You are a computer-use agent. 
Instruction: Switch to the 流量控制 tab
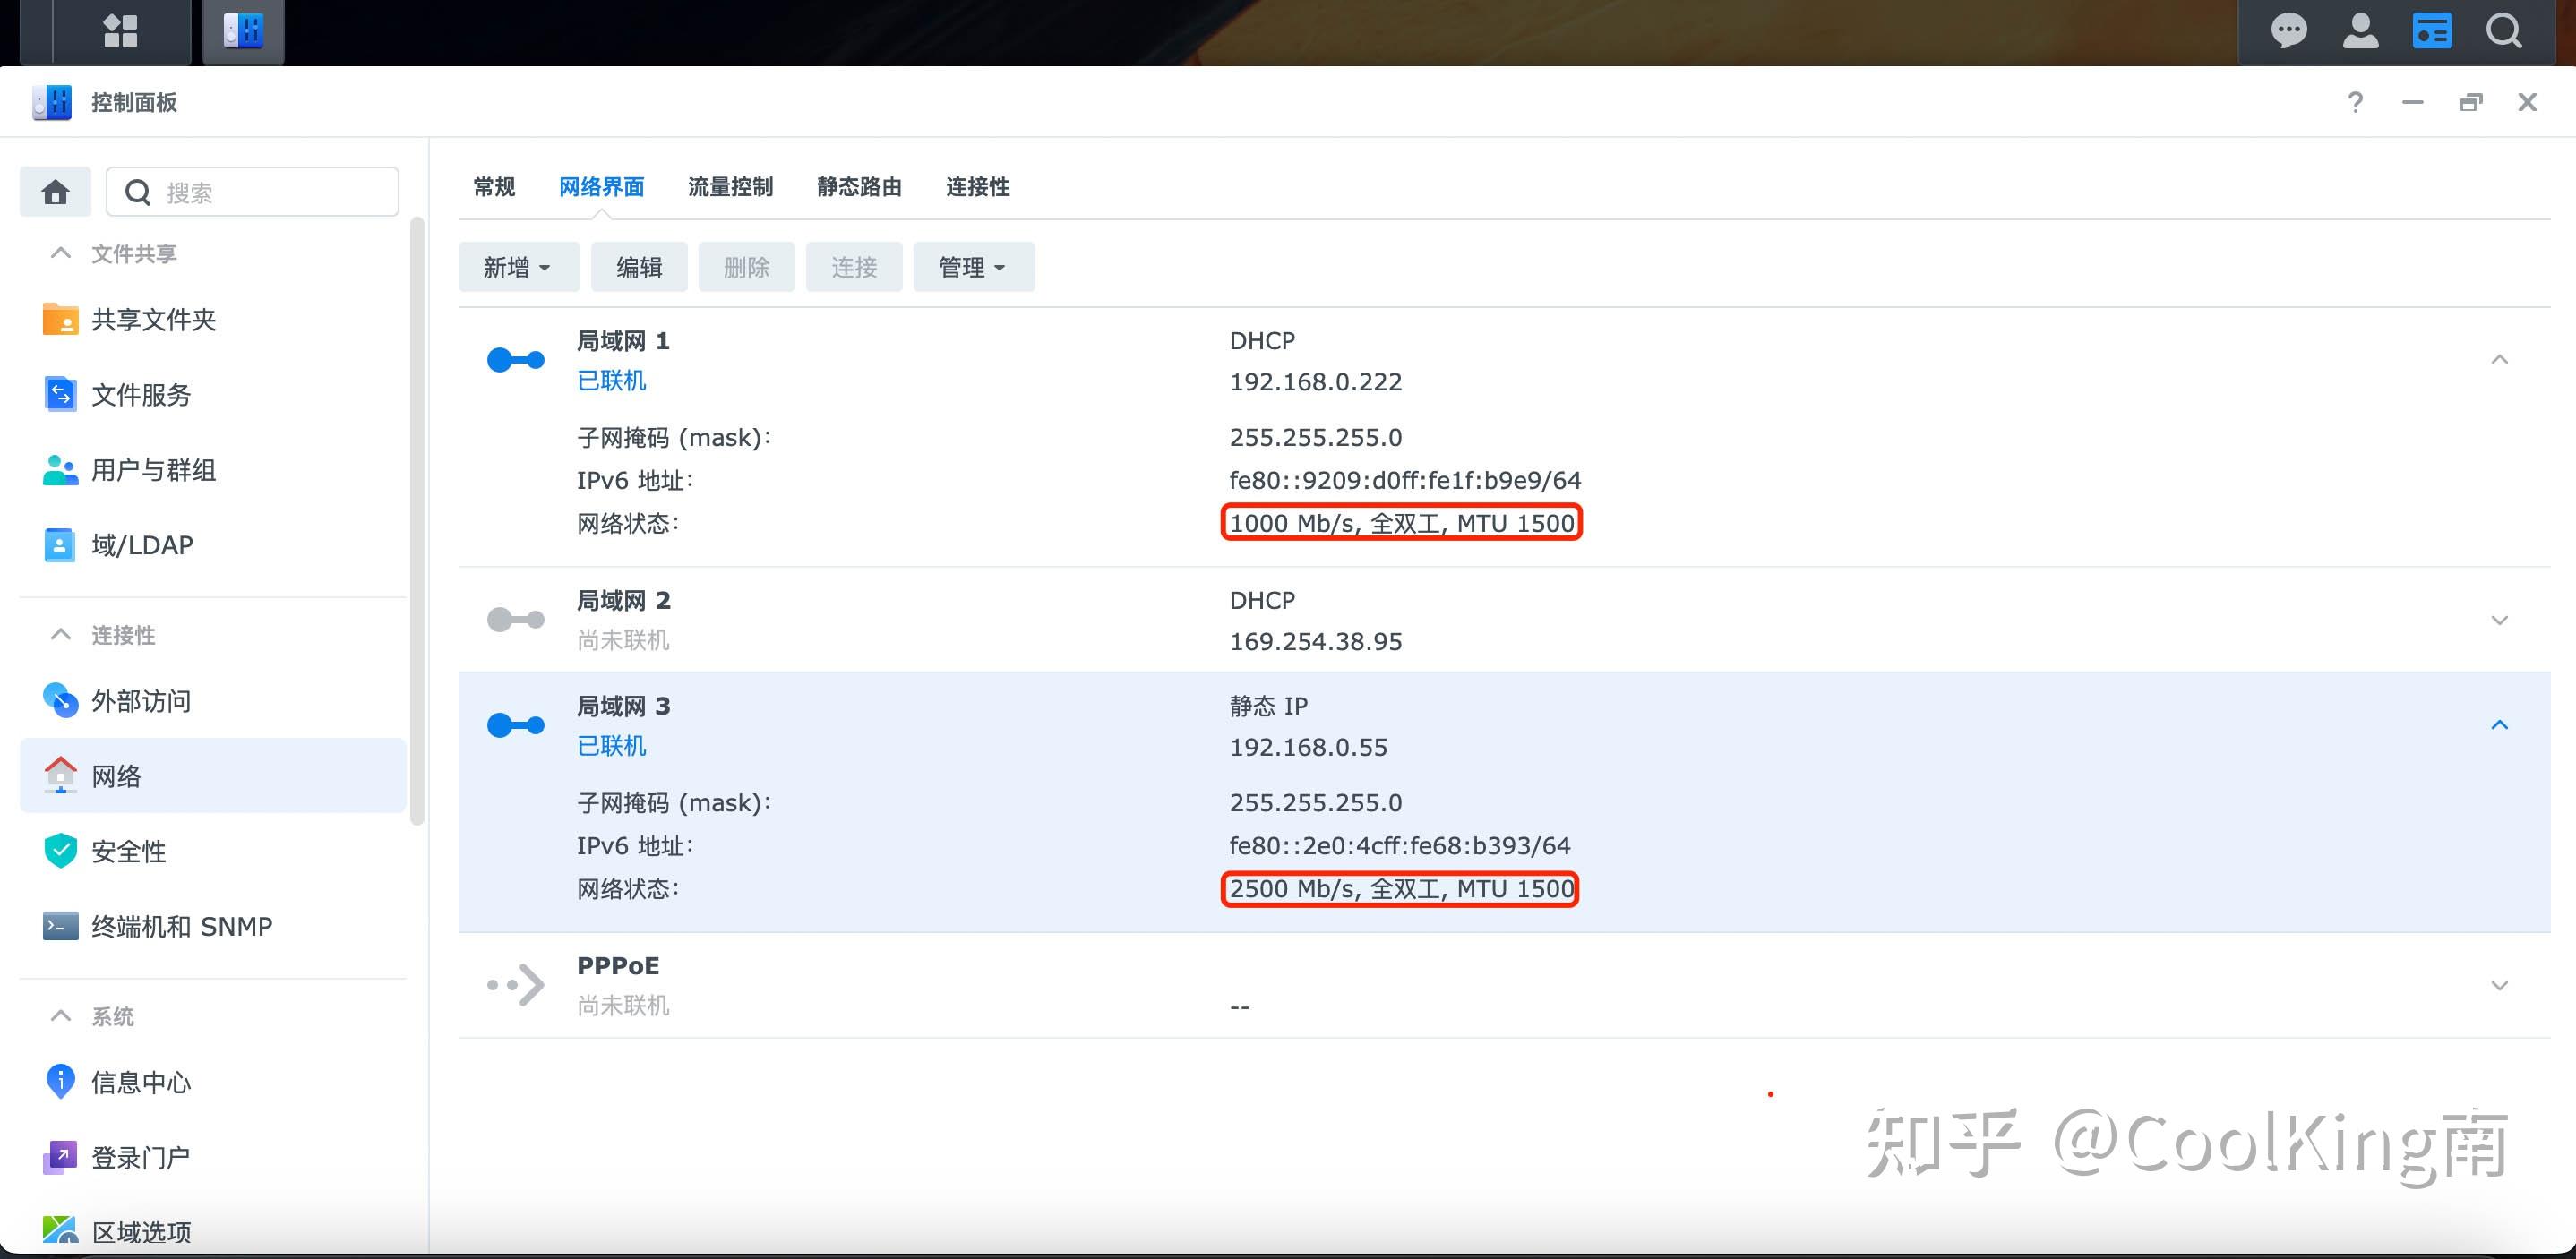730,187
